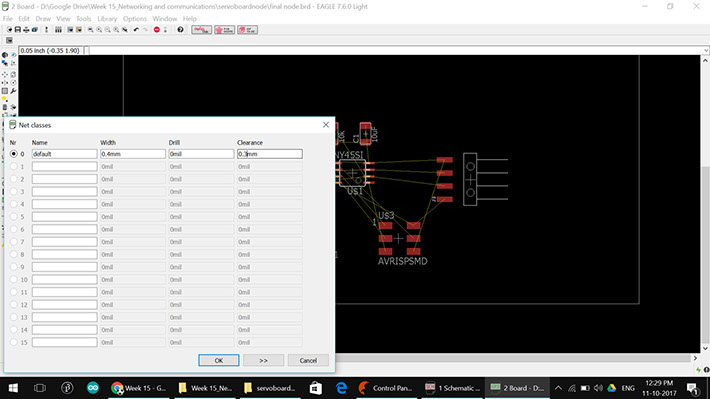Click the third pink custom toolbar button
The width and height of the screenshot is (710, 399).
click(x=247, y=29)
